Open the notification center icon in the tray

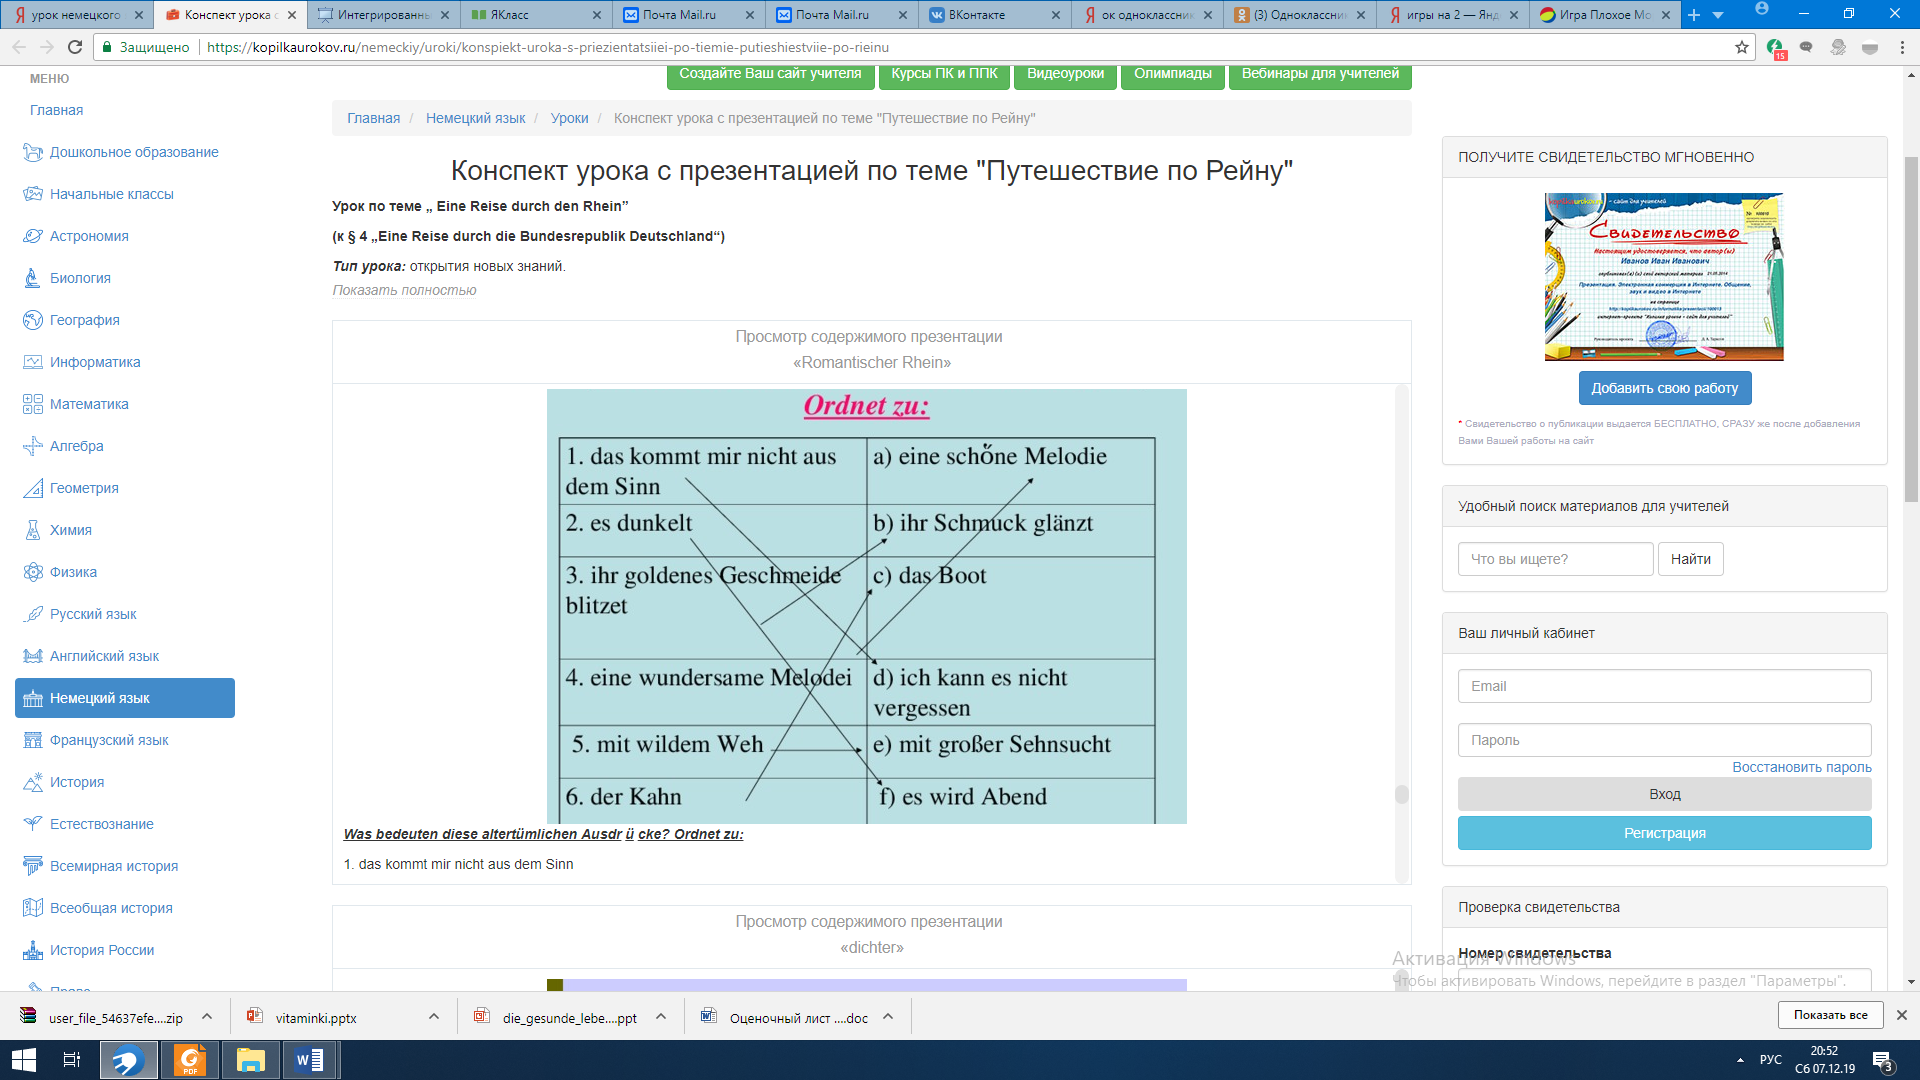(x=1882, y=1060)
